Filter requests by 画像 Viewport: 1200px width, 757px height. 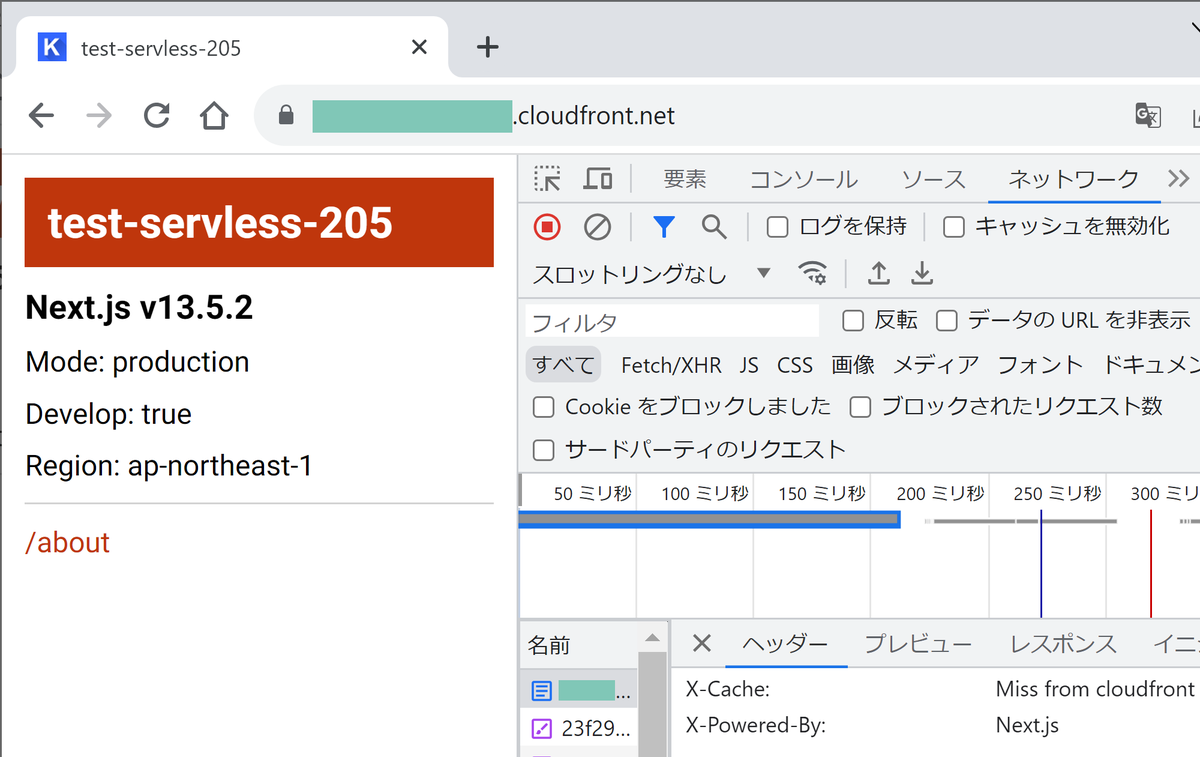(853, 365)
